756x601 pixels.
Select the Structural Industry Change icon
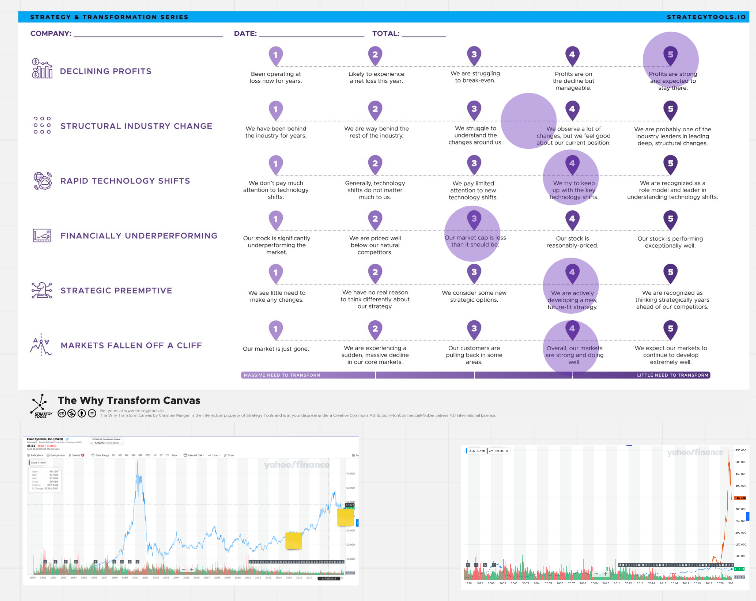(x=42, y=125)
